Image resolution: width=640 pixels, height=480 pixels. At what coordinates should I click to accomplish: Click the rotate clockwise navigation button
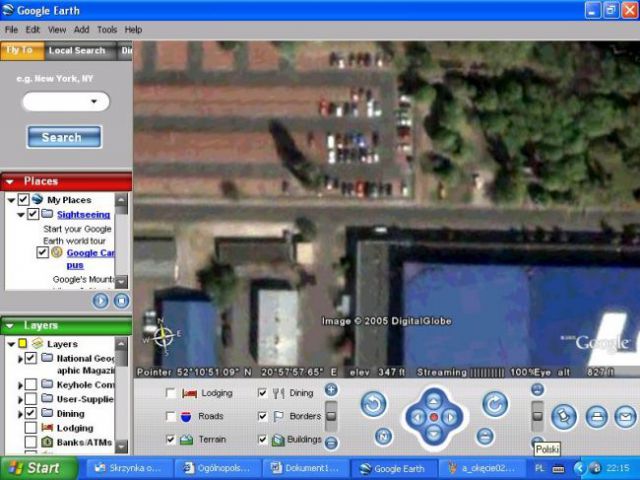(x=495, y=404)
